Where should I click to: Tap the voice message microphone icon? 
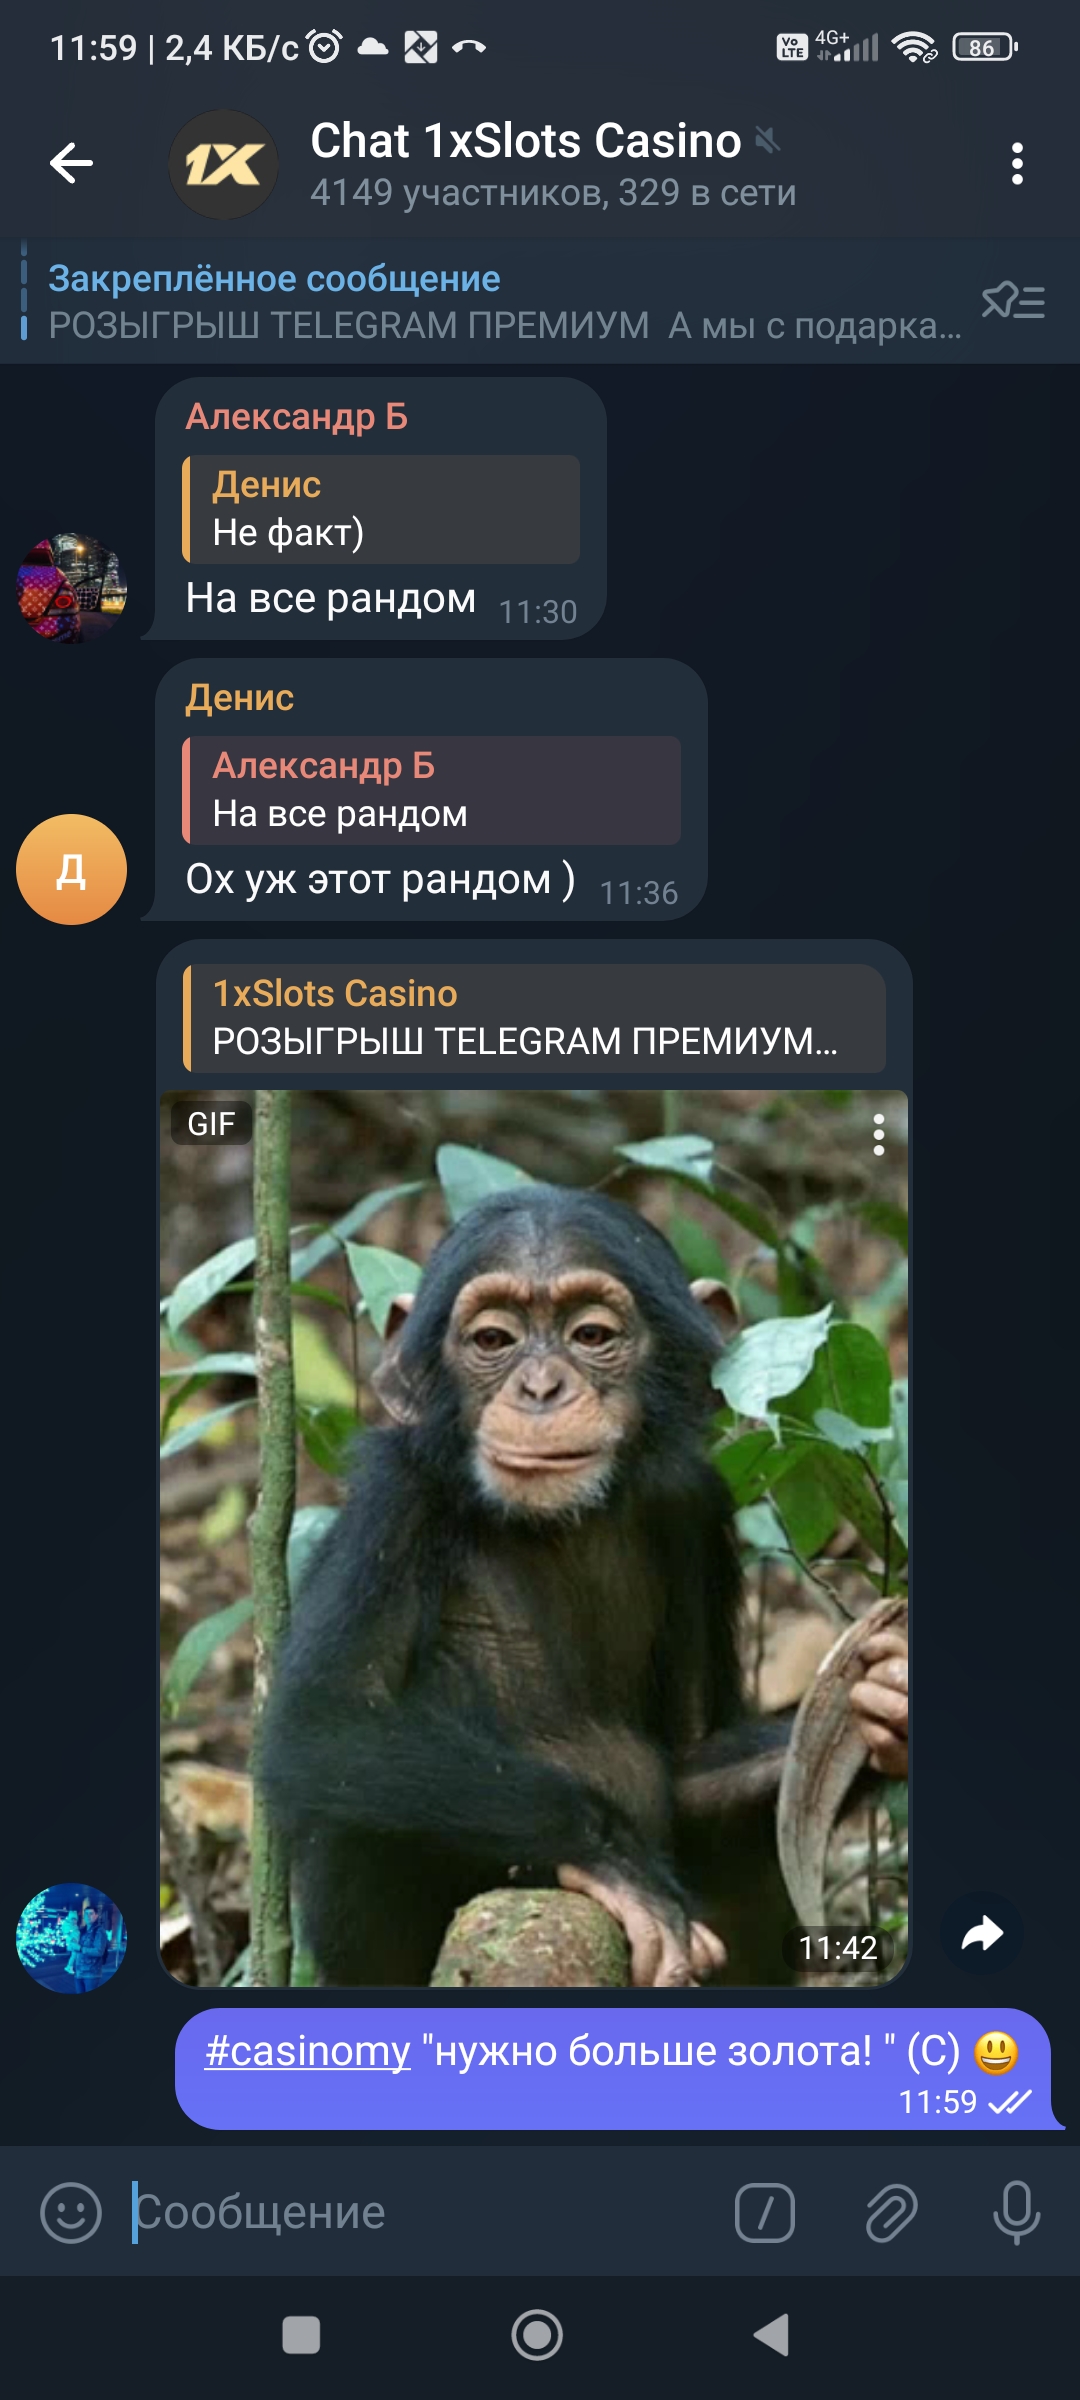point(1017,2212)
